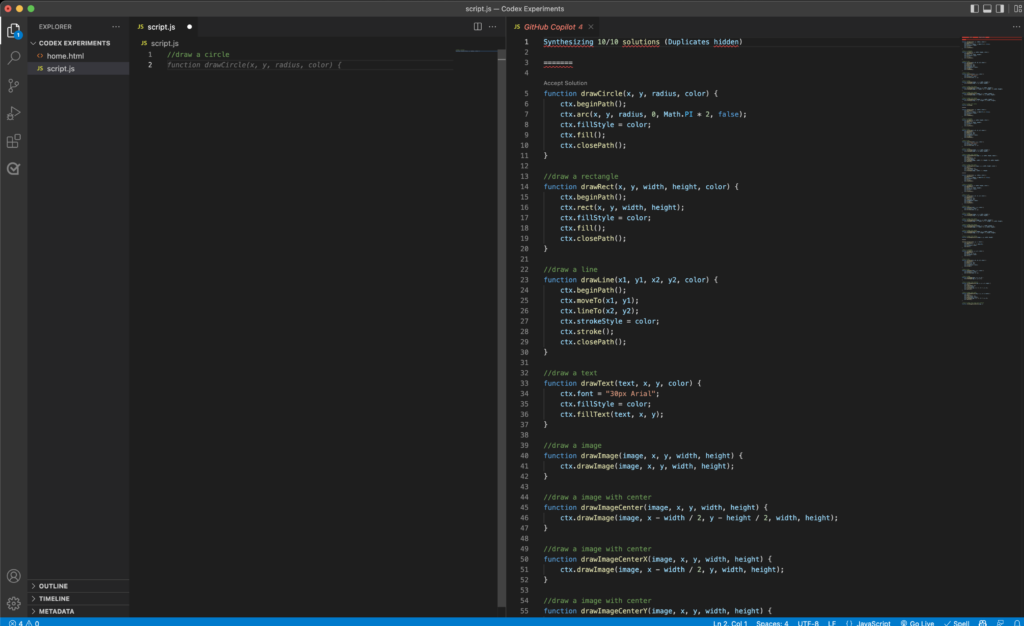The image size is (1024, 626).
Task: Click Accept Solution above drawCircle
Action: tap(565, 83)
